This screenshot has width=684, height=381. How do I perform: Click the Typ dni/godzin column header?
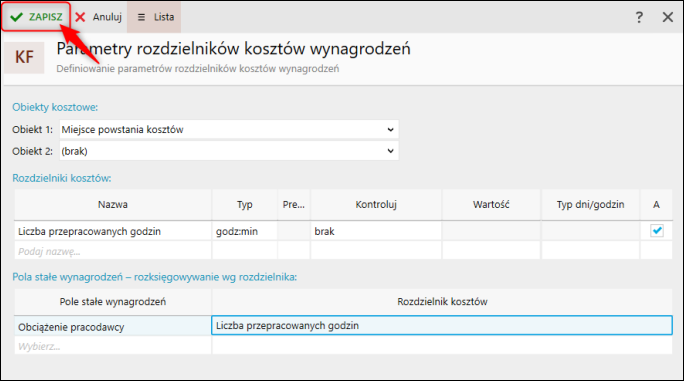(591, 205)
